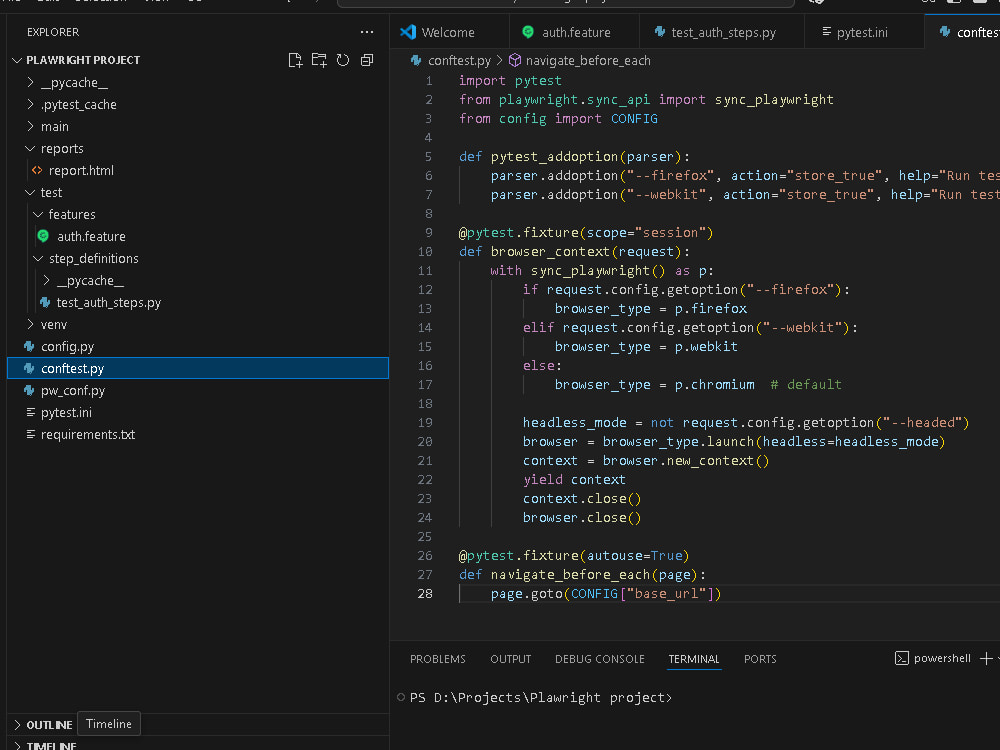Switch to the pytest.ini editor tab
The height and width of the screenshot is (750, 1000).
click(x=862, y=32)
